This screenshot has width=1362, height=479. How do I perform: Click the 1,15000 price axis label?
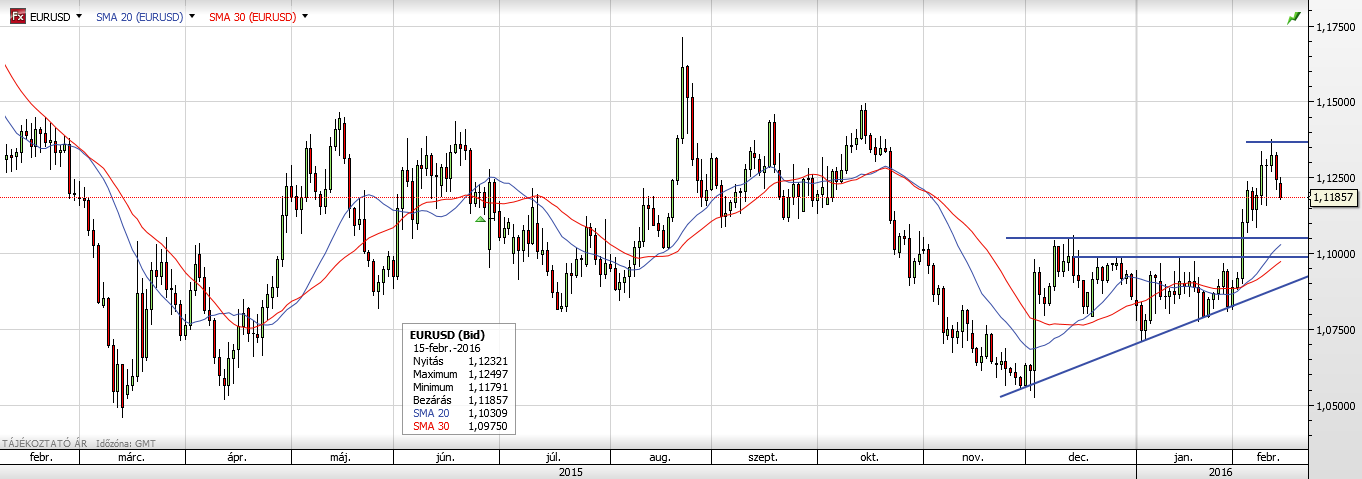point(1336,102)
